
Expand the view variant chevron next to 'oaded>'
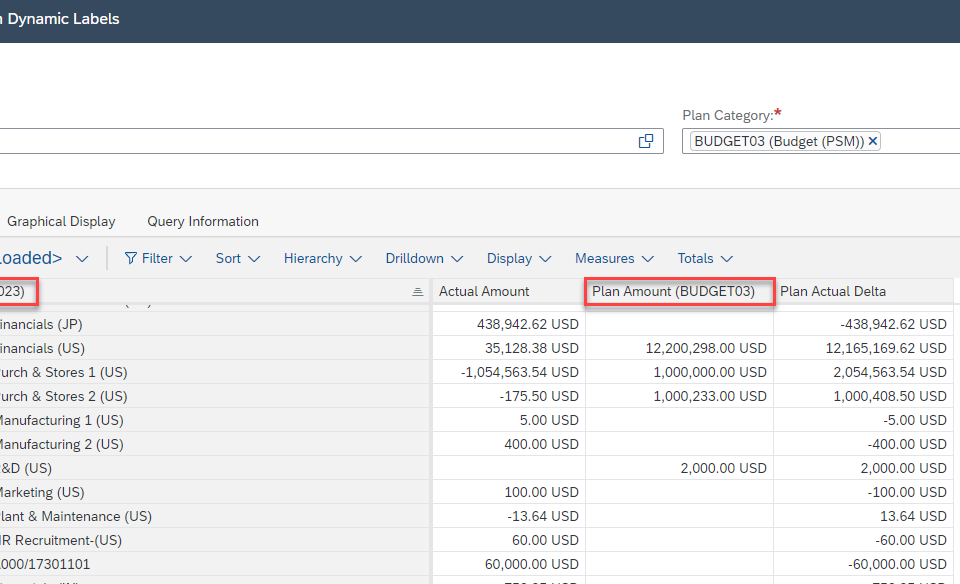(82, 259)
